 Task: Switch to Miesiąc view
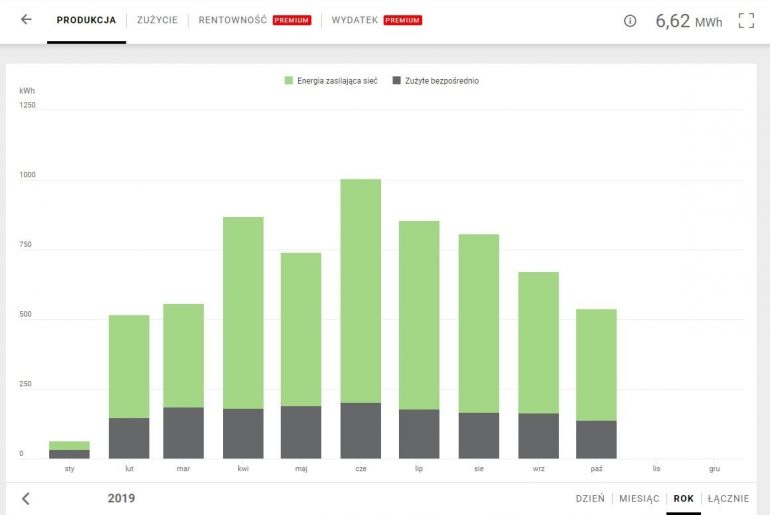coord(639,498)
